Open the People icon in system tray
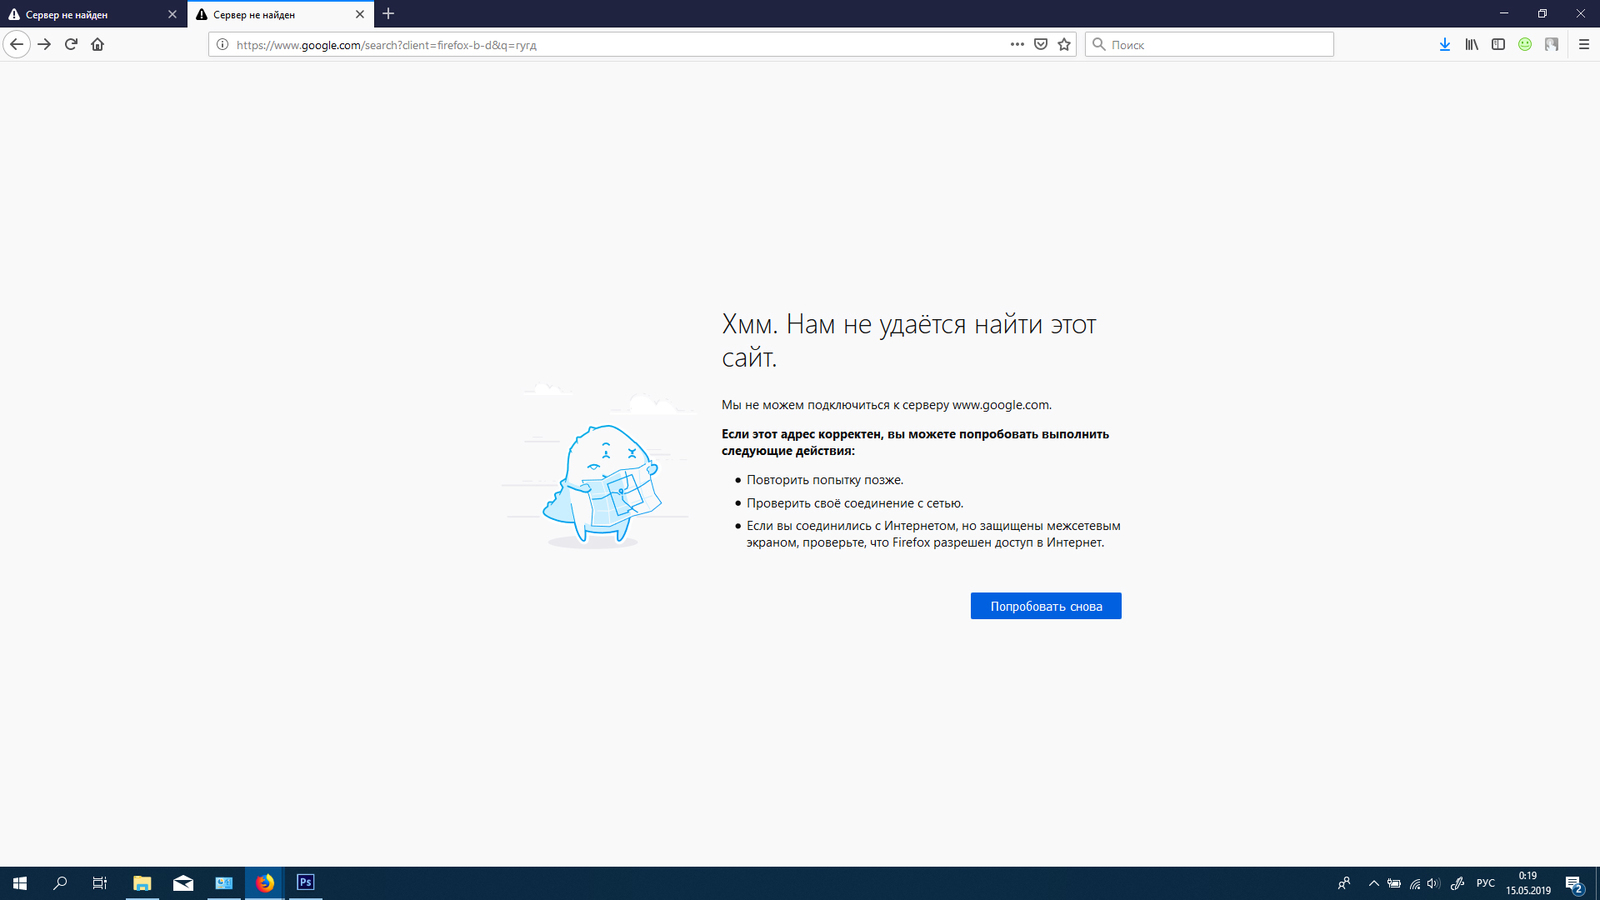 [1344, 883]
